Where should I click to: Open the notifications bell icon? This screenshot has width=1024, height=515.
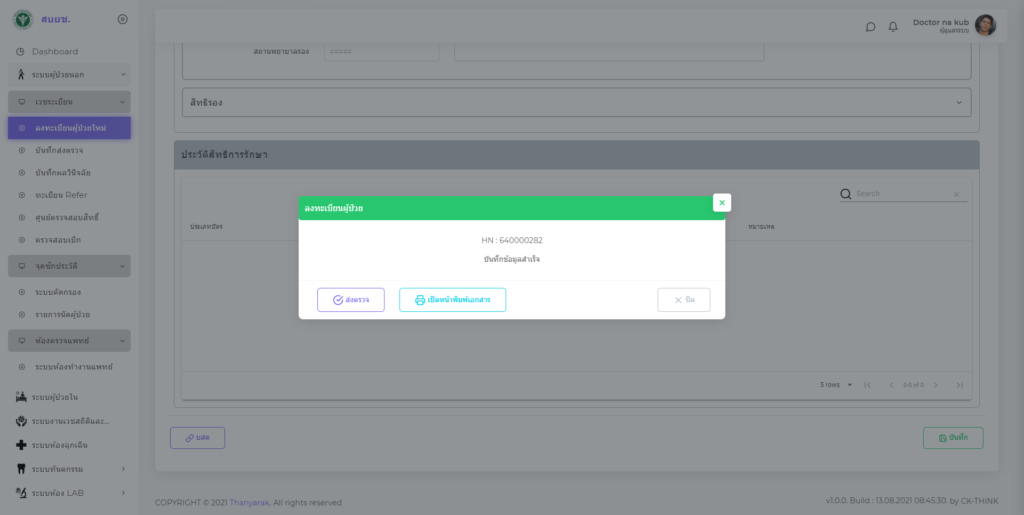point(893,27)
